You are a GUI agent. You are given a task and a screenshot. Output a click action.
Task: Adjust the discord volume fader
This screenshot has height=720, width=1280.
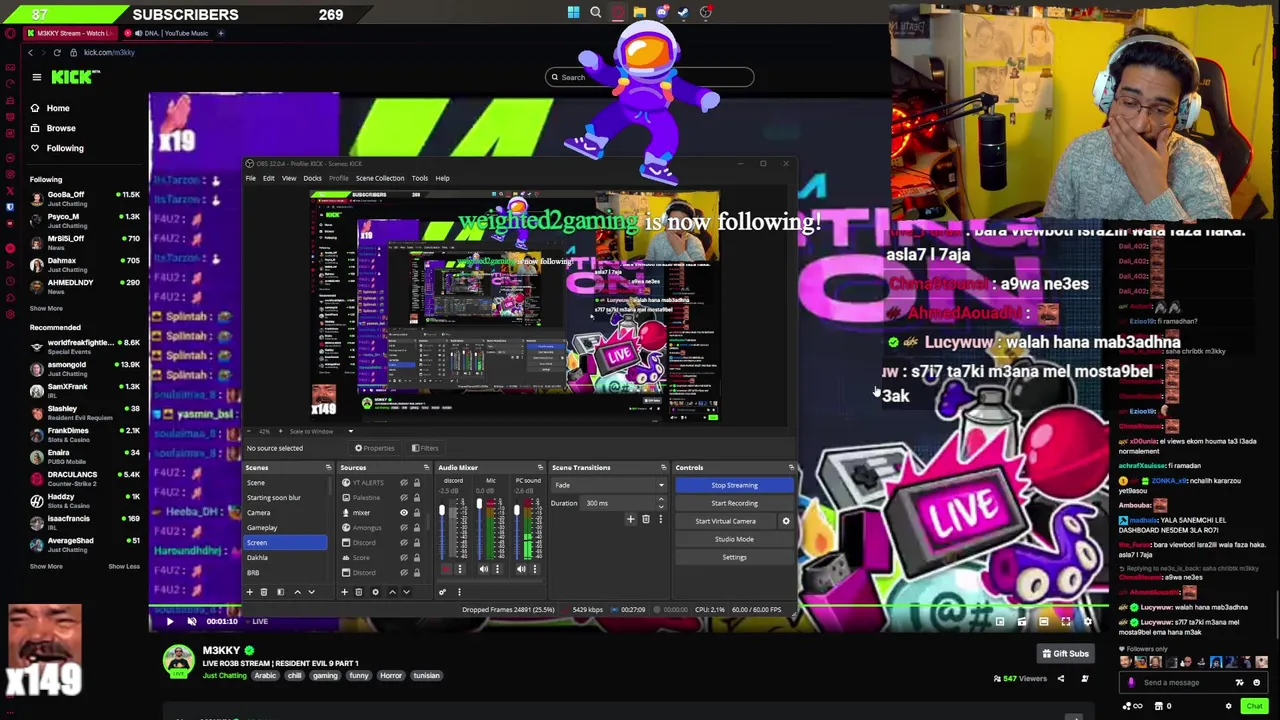443,512
